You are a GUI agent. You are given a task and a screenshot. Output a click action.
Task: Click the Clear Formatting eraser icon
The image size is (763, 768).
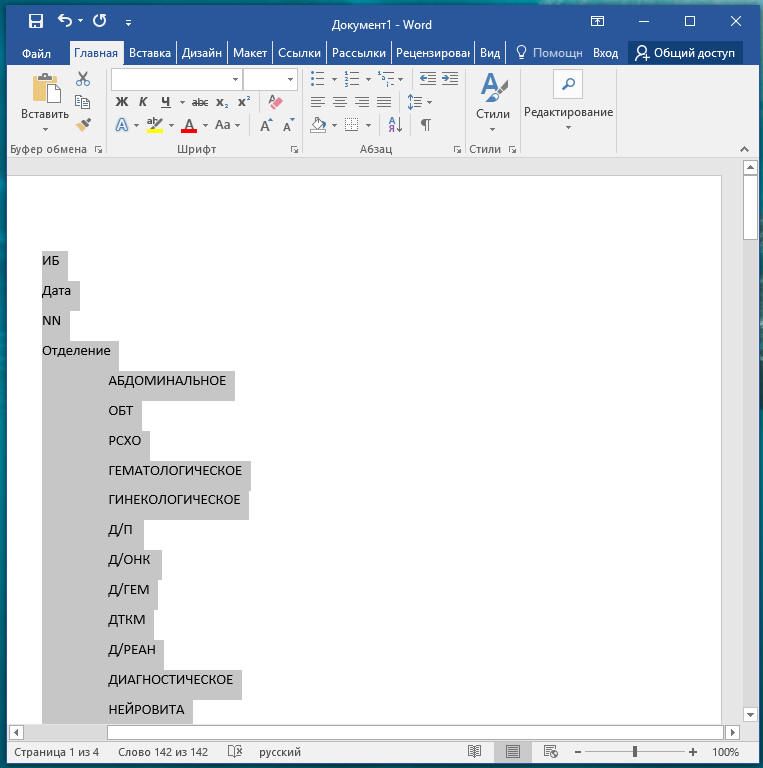click(275, 101)
